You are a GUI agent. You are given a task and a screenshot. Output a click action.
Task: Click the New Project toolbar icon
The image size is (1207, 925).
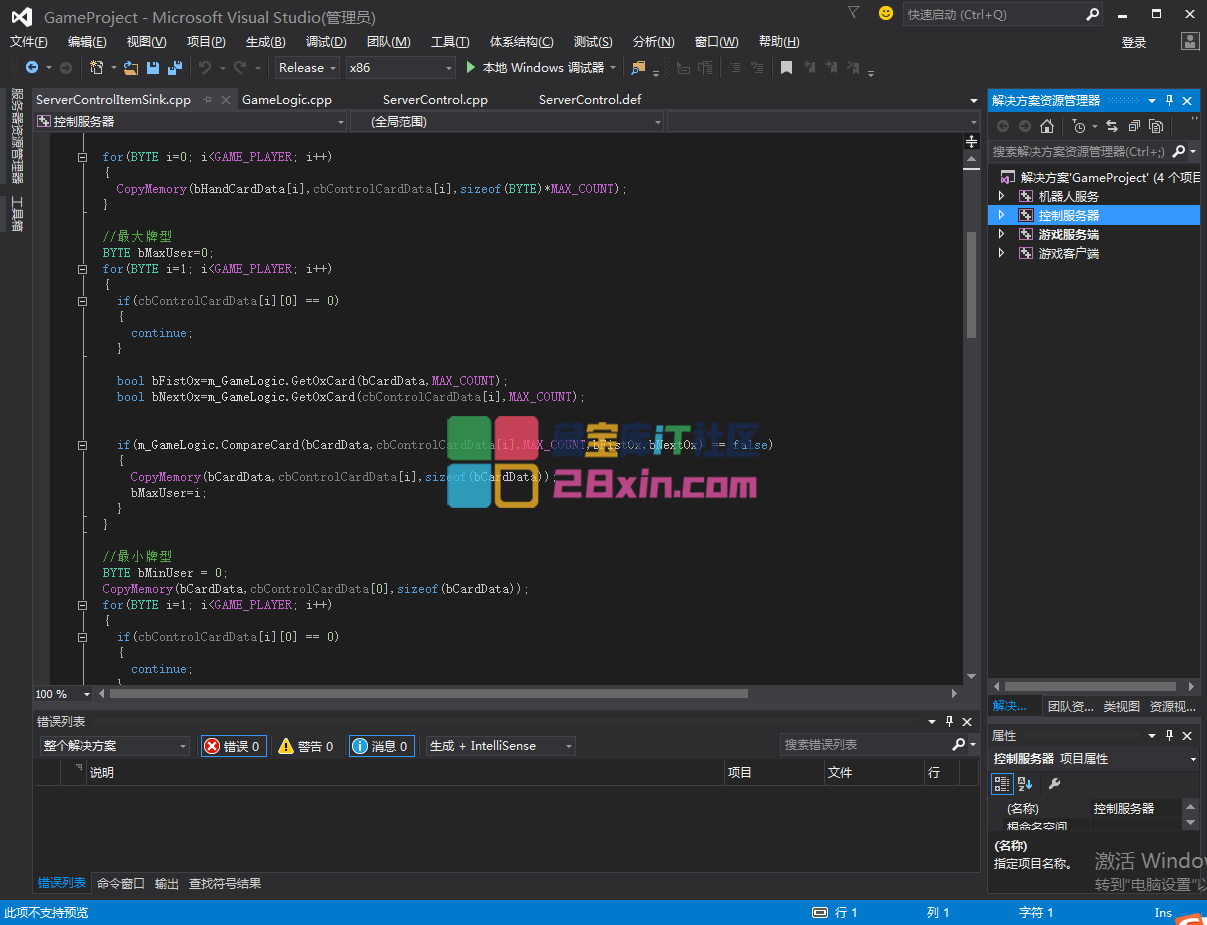(97, 68)
